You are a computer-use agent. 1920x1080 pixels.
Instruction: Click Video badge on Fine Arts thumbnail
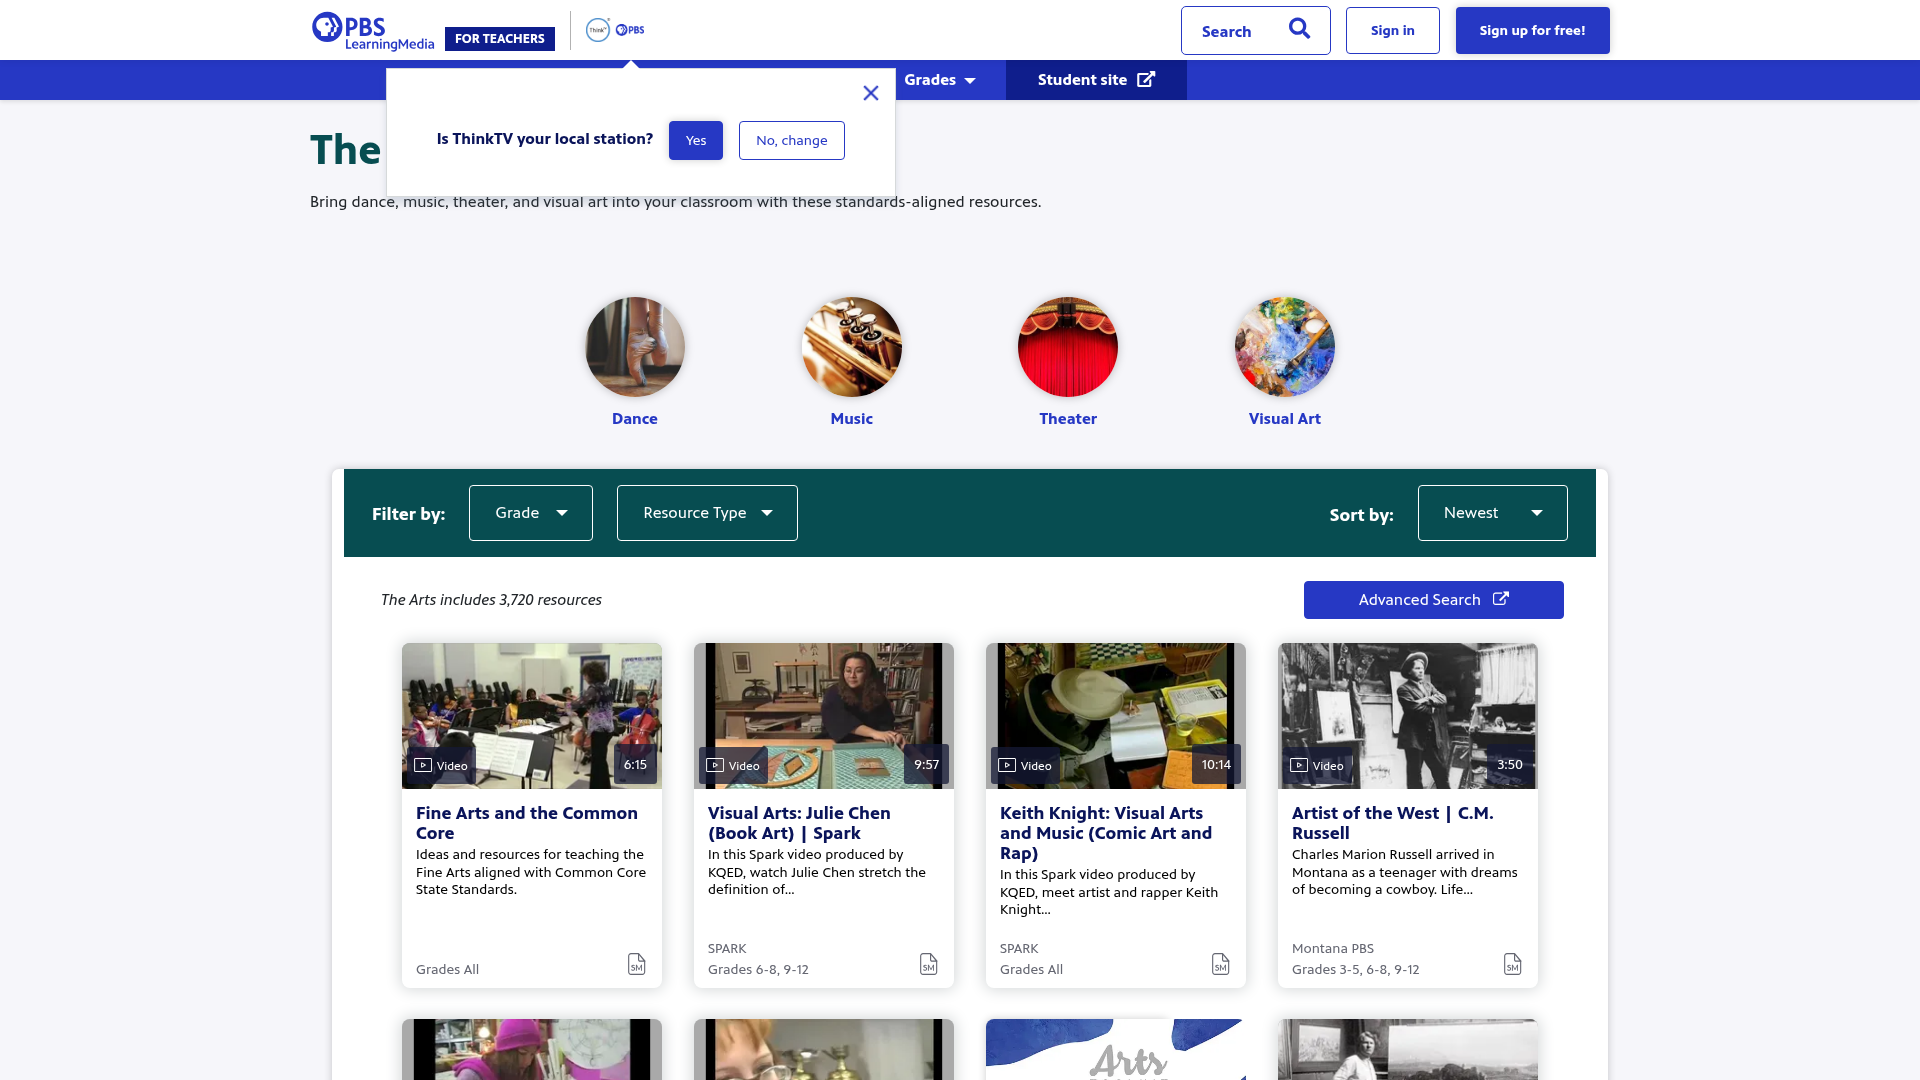441,765
